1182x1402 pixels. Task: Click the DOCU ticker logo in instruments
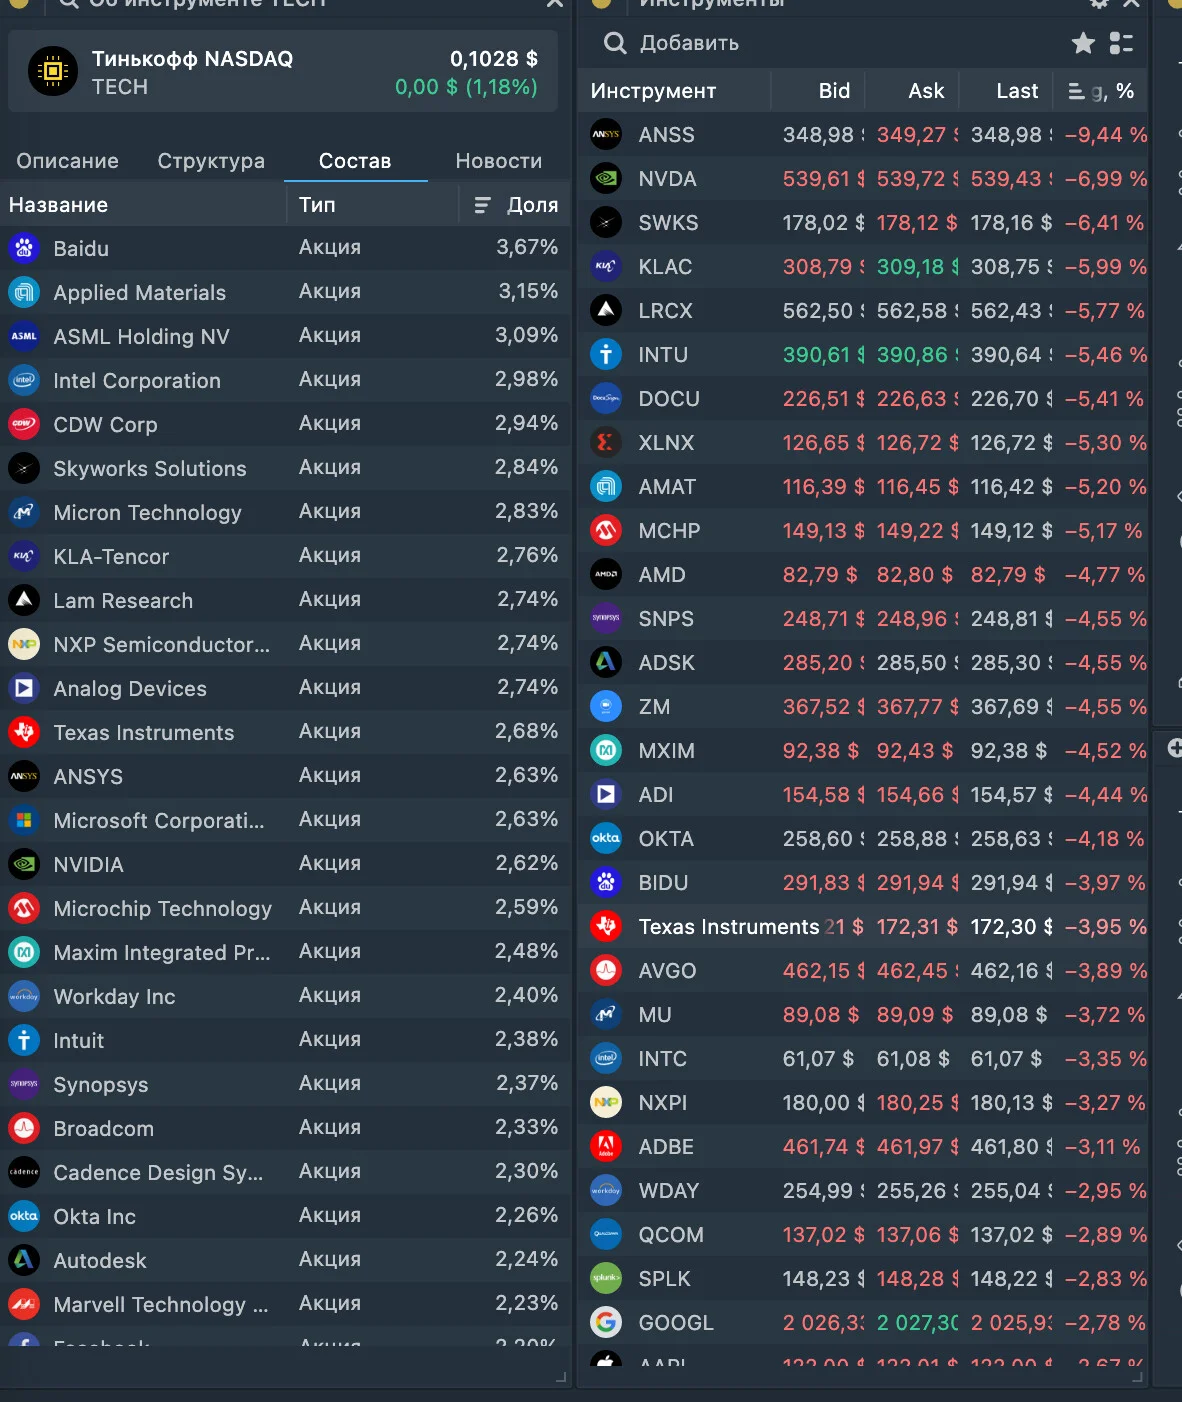[x=606, y=398]
